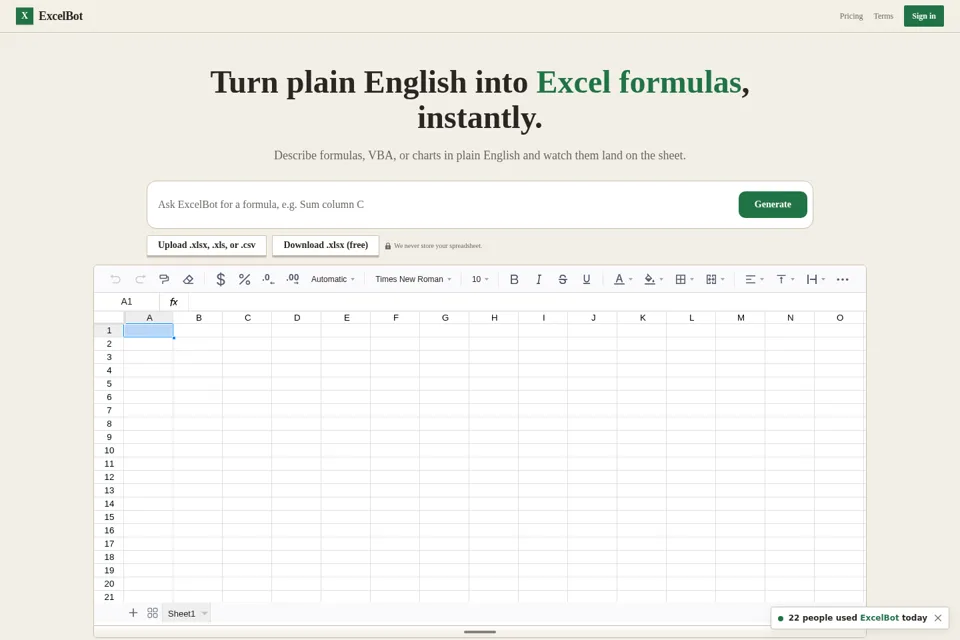Click the undo arrow icon
This screenshot has width=960, height=640.
coord(115,279)
